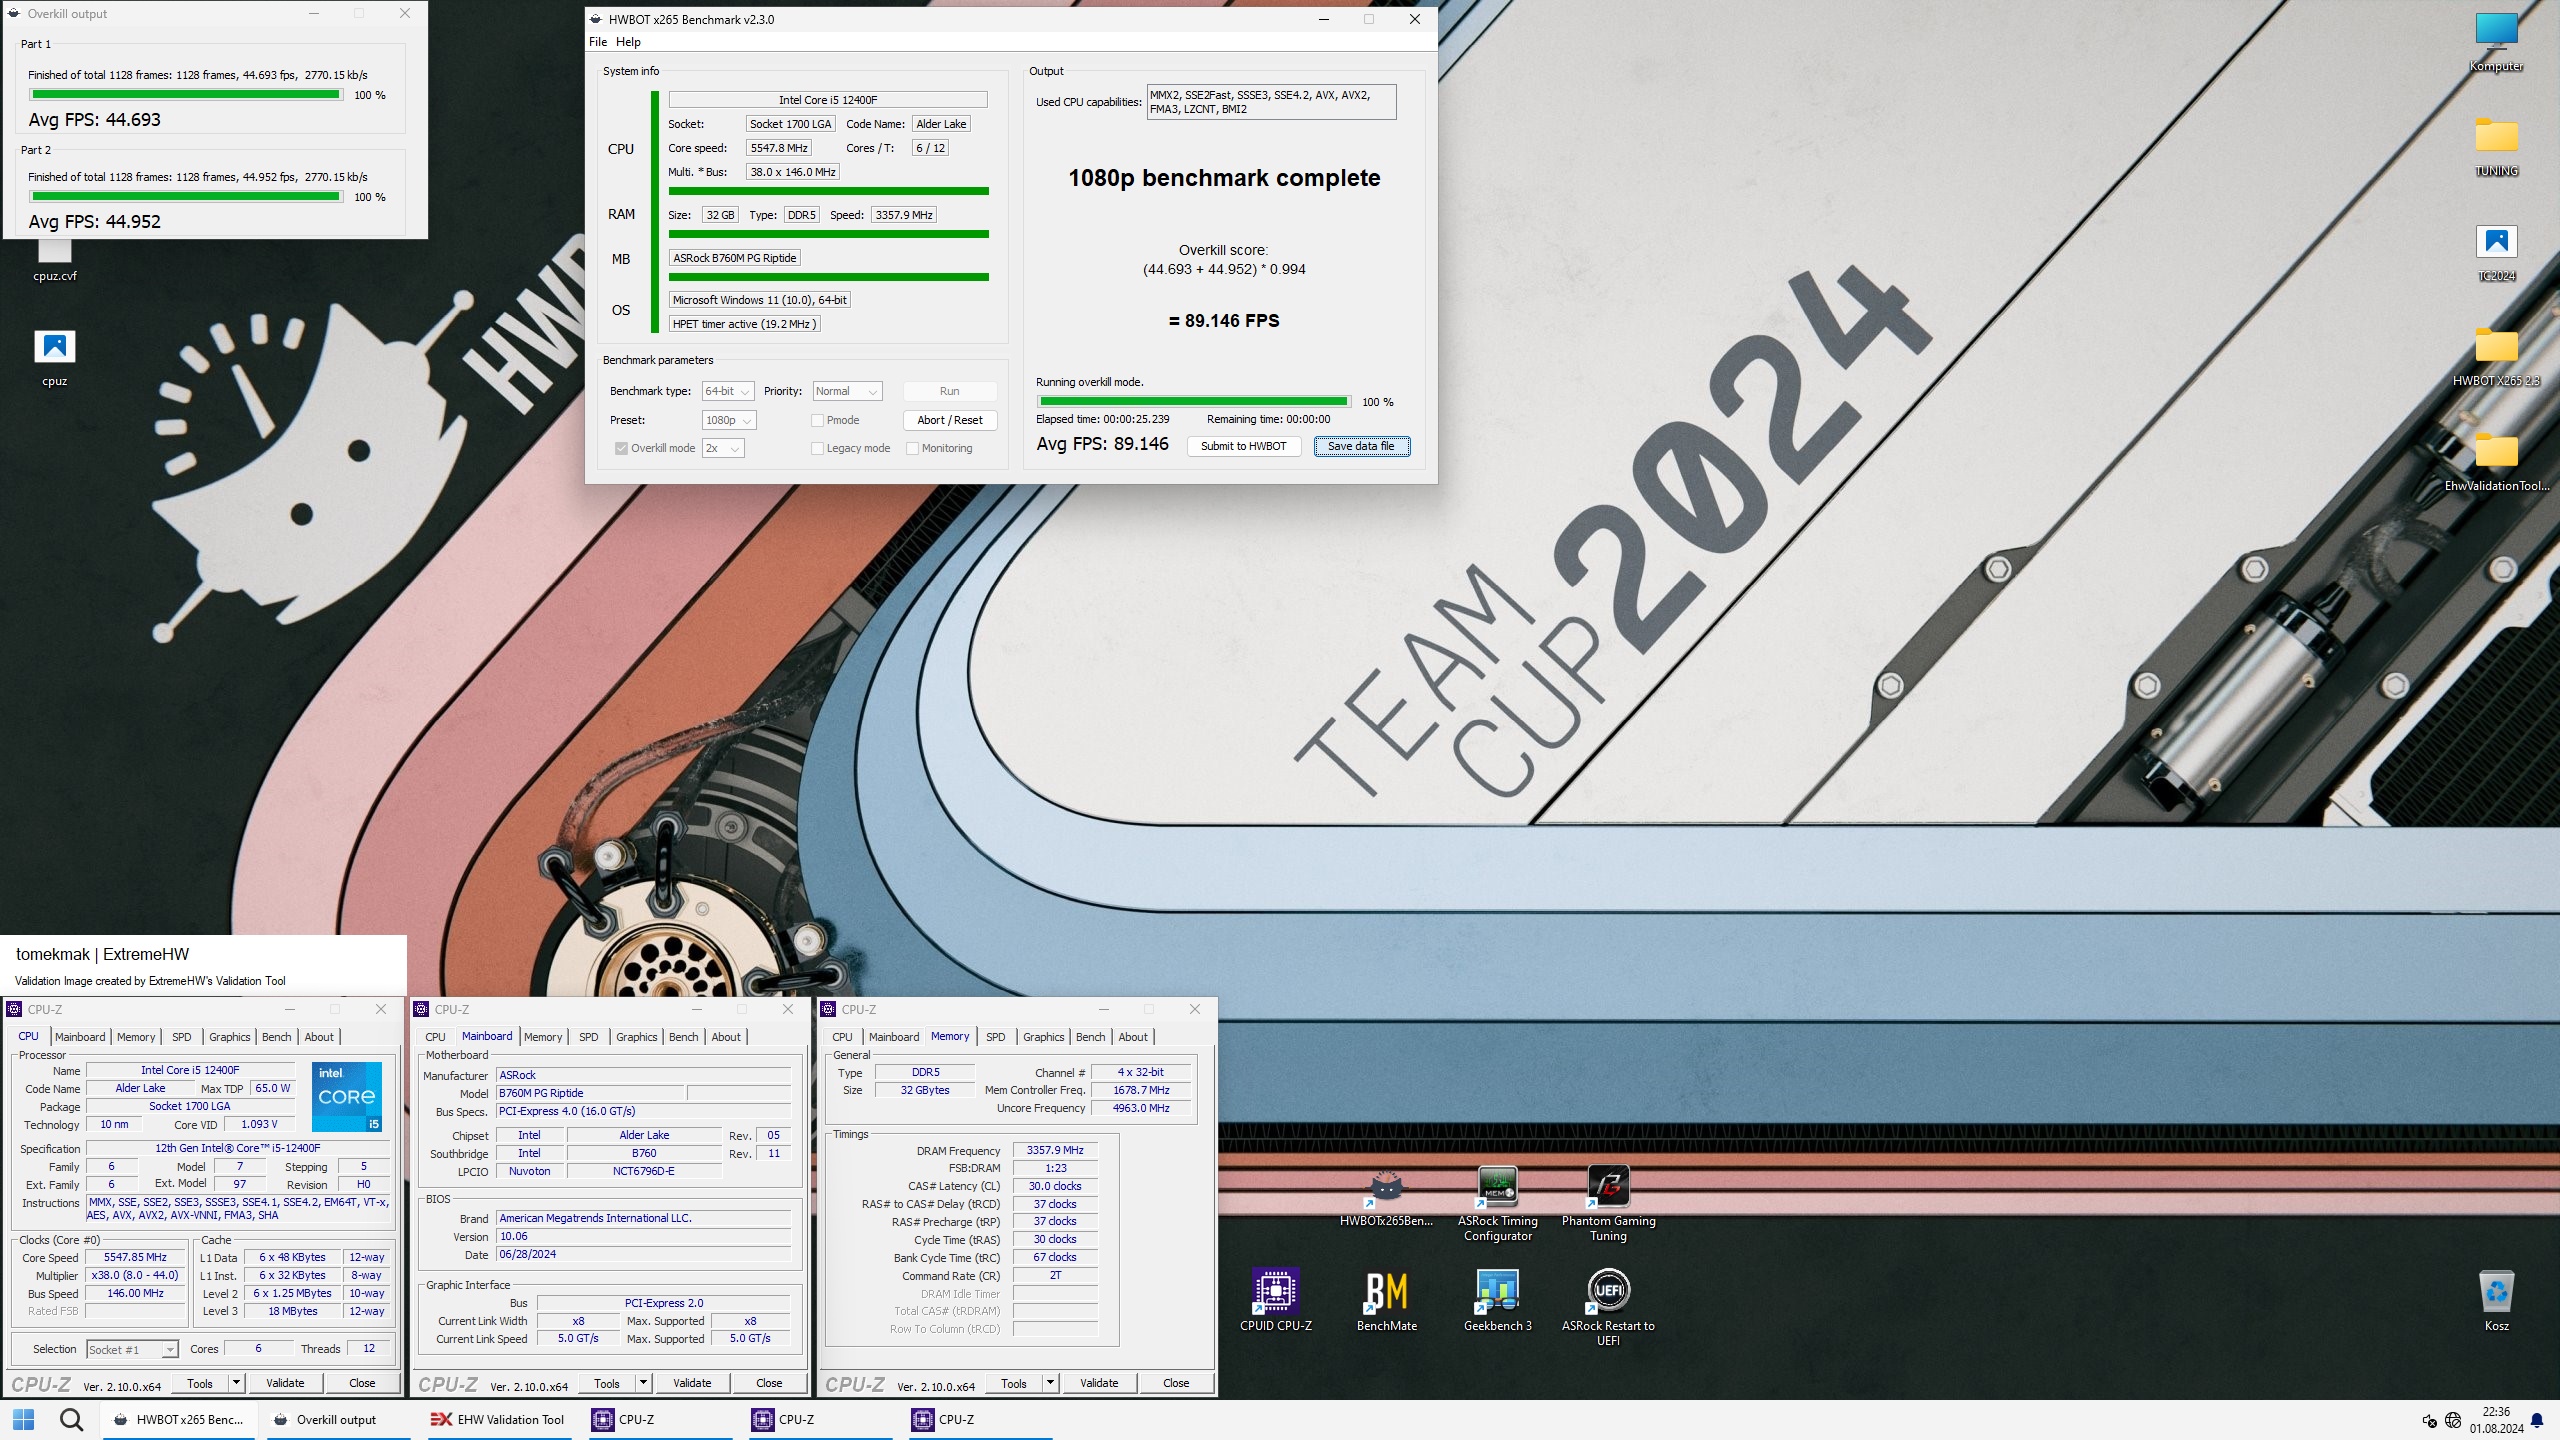Click the Used CPU capabilities text box
The height and width of the screenshot is (1440, 2560).
click(x=1270, y=102)
